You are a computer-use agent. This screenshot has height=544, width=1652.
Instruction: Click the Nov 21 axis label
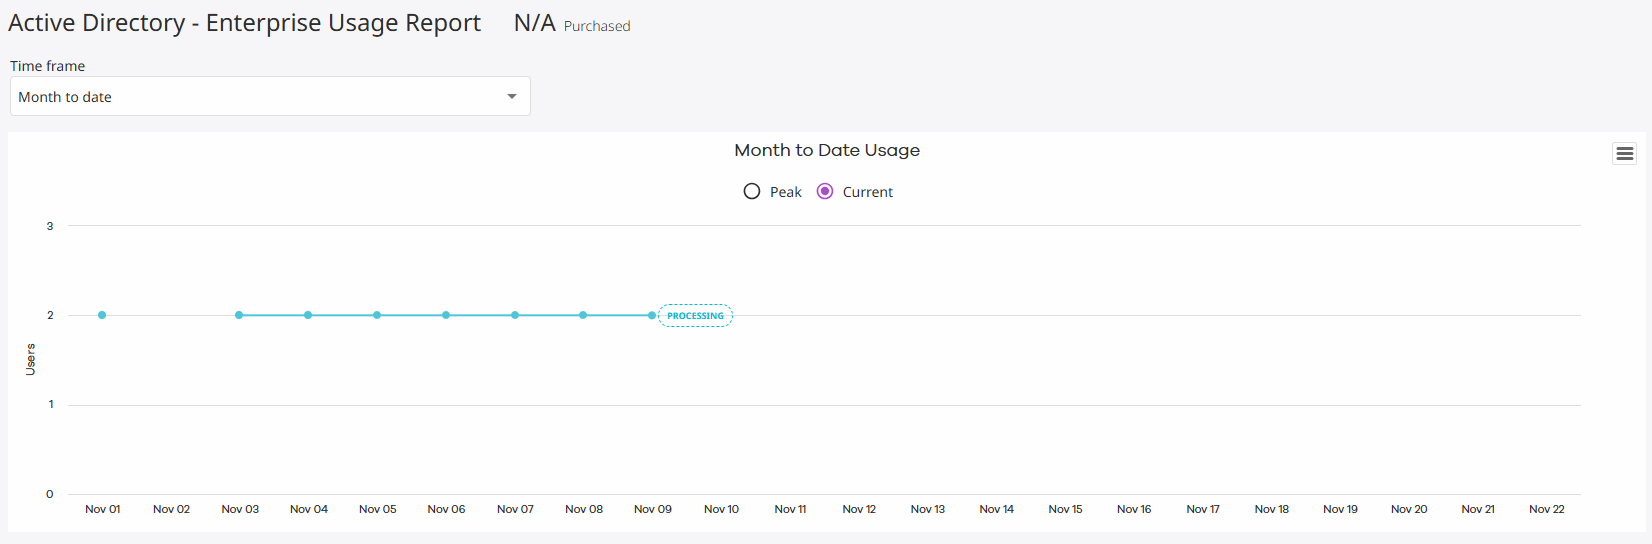click(1478, 509)
